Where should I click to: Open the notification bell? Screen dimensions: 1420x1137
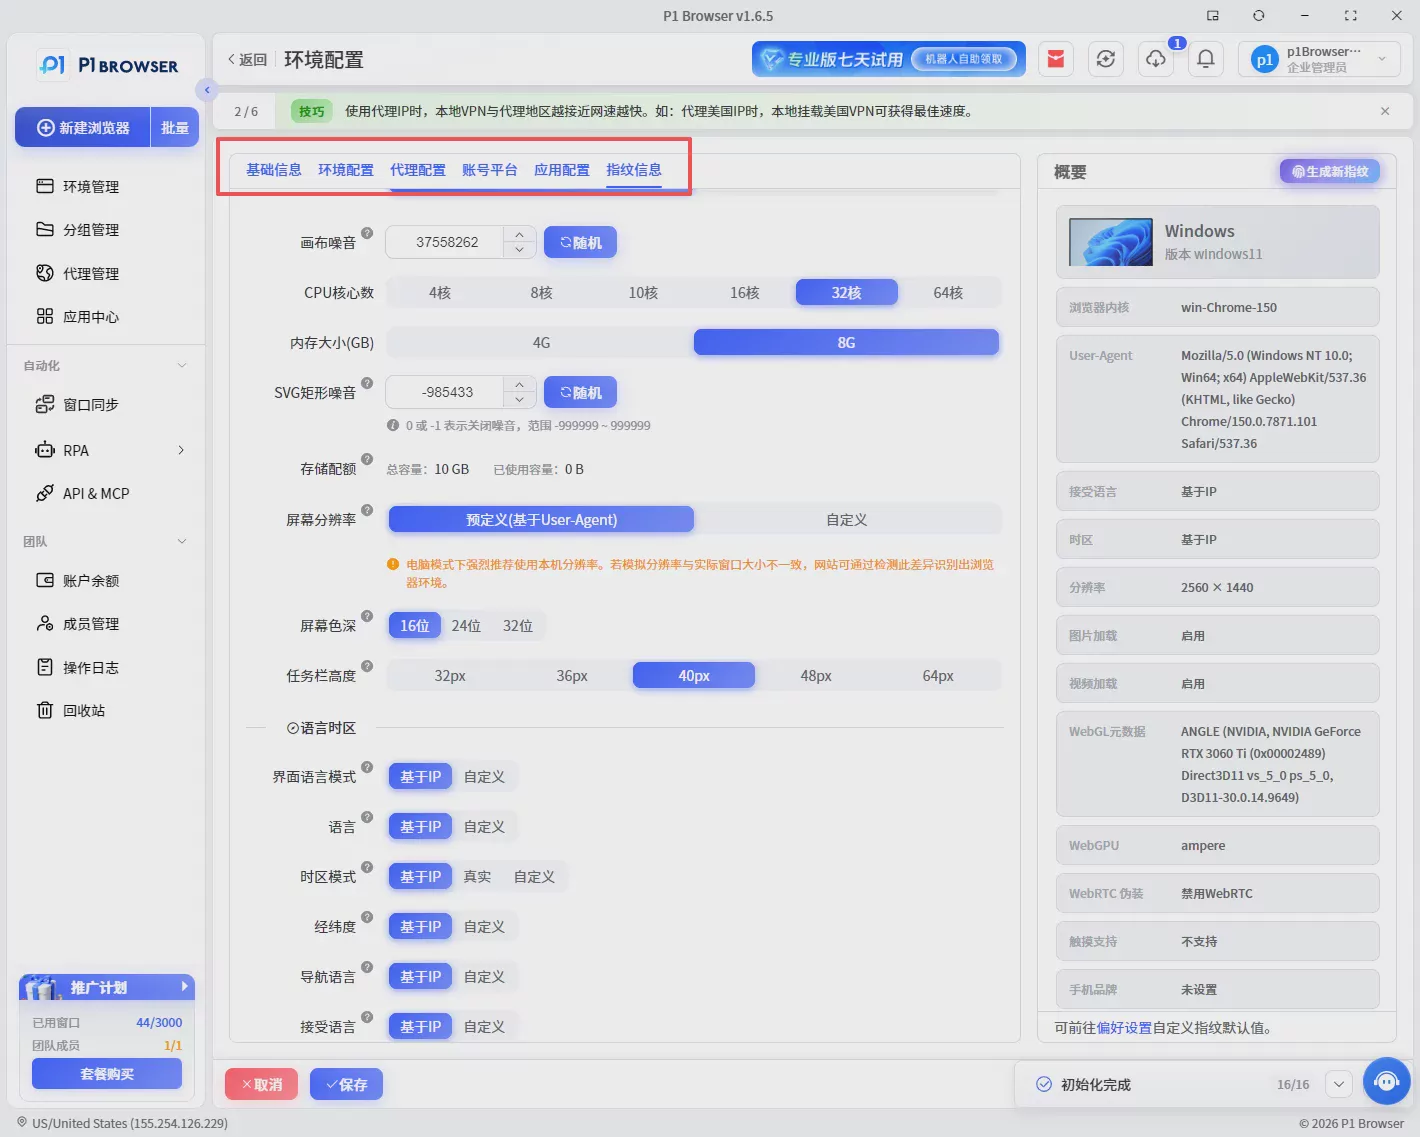(x=1206, y=59)
